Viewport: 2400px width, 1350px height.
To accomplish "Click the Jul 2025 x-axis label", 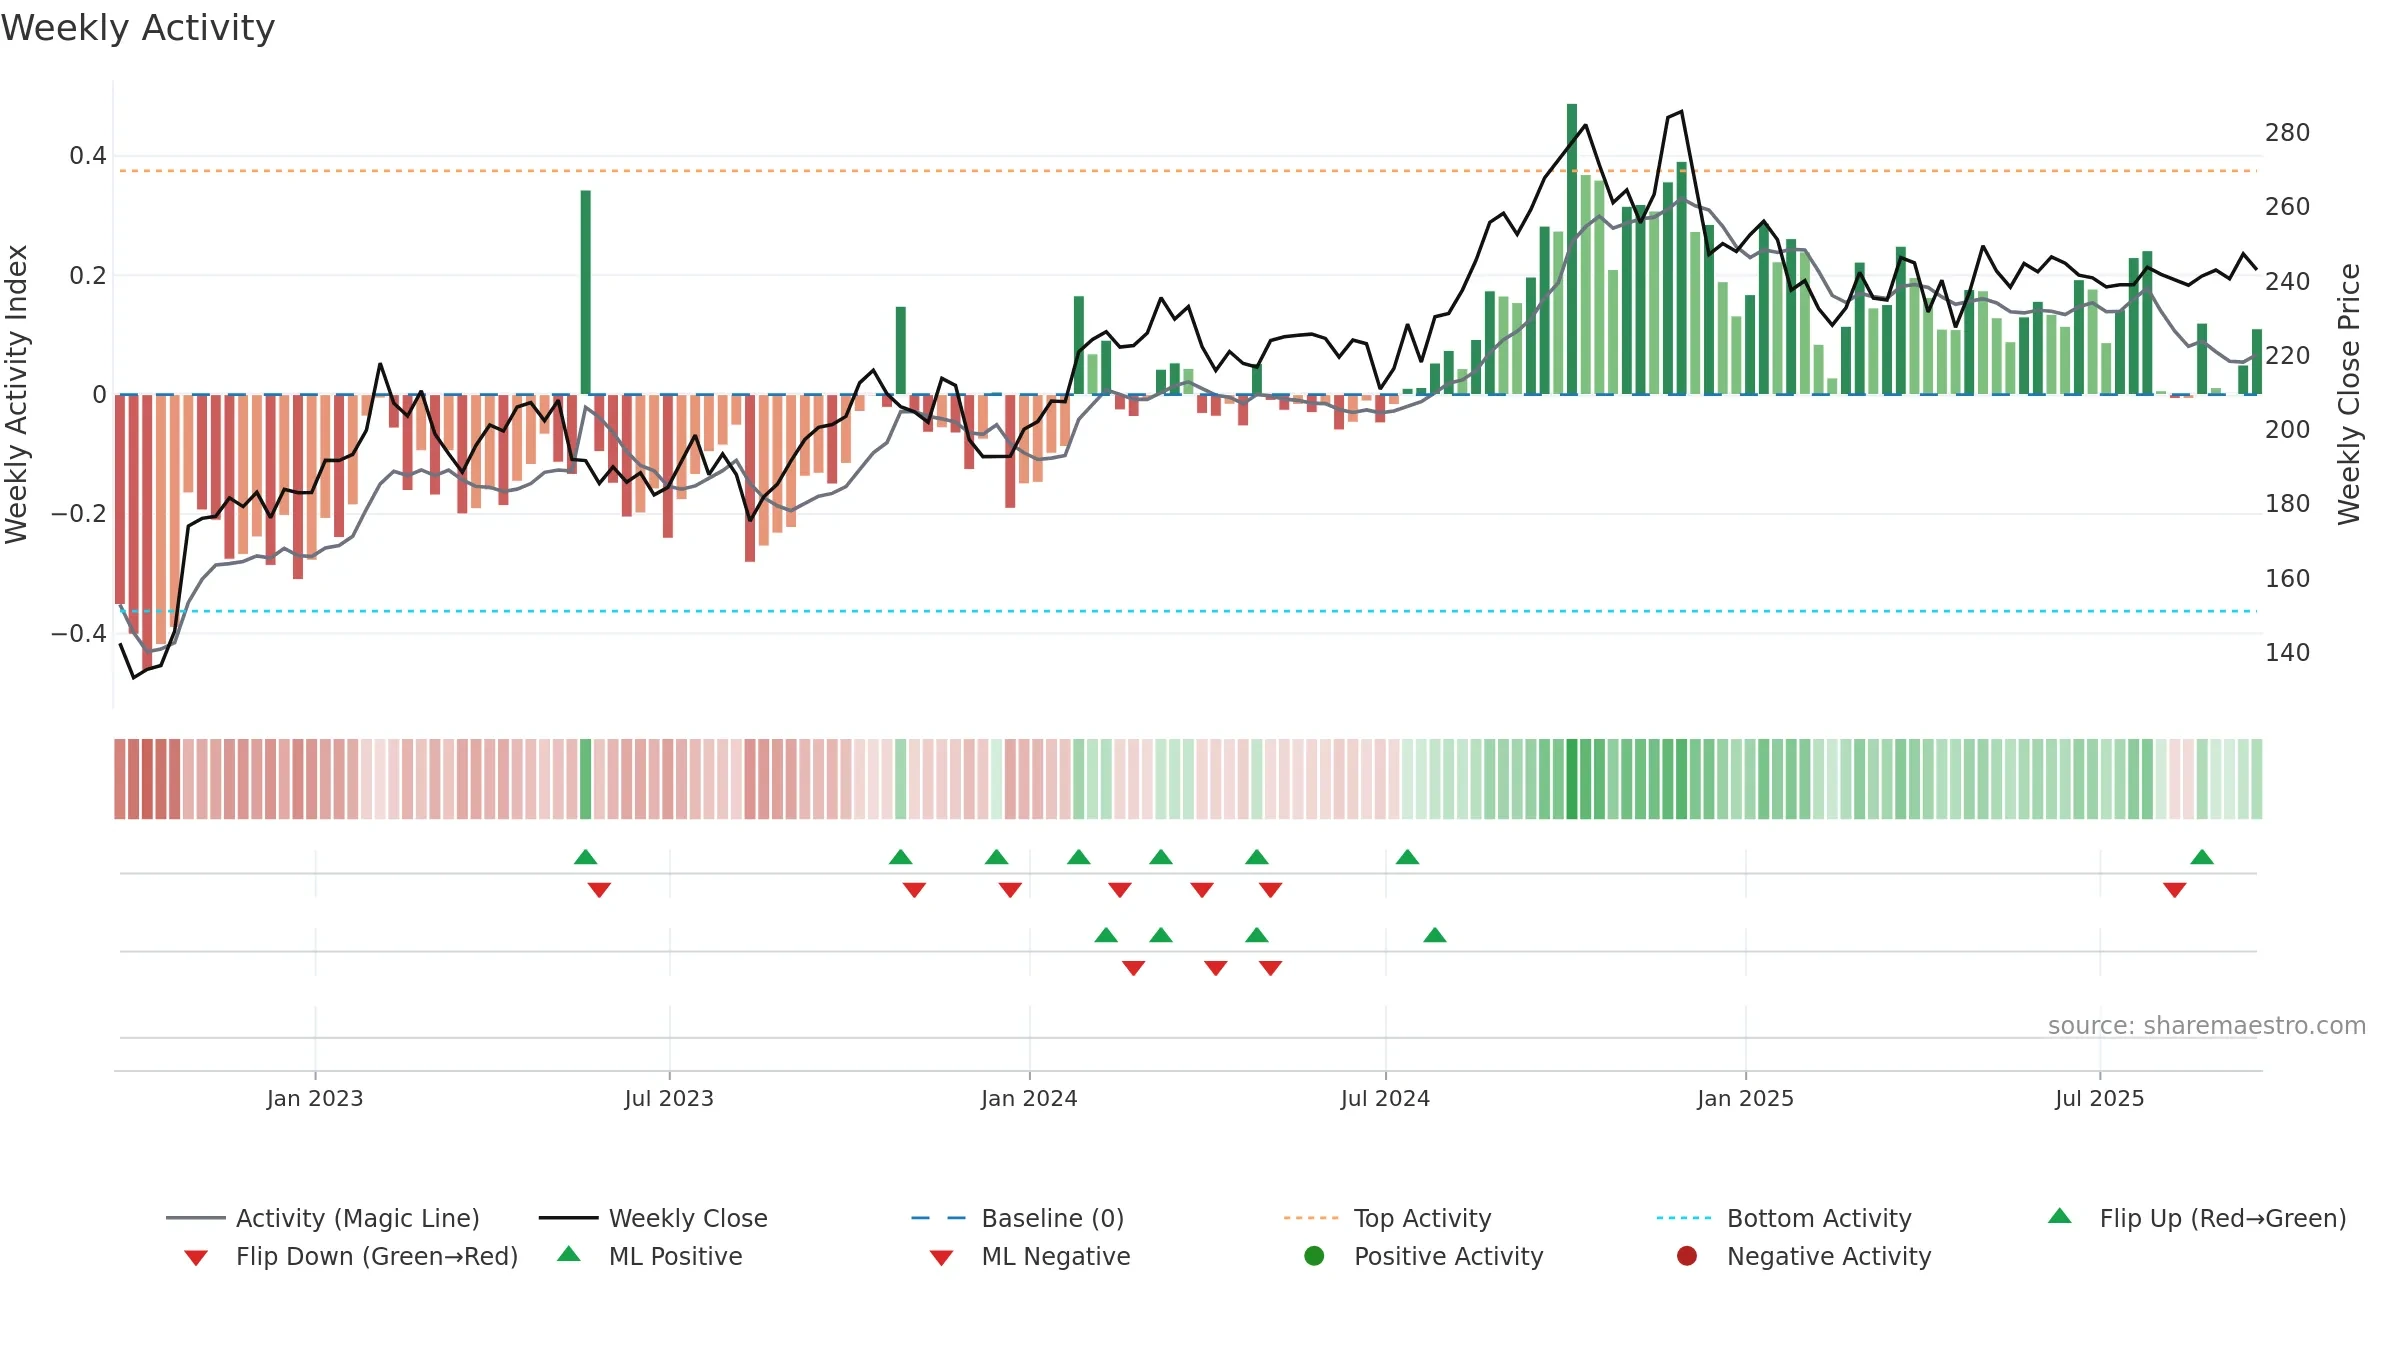I will (x=2100, y=1099).
